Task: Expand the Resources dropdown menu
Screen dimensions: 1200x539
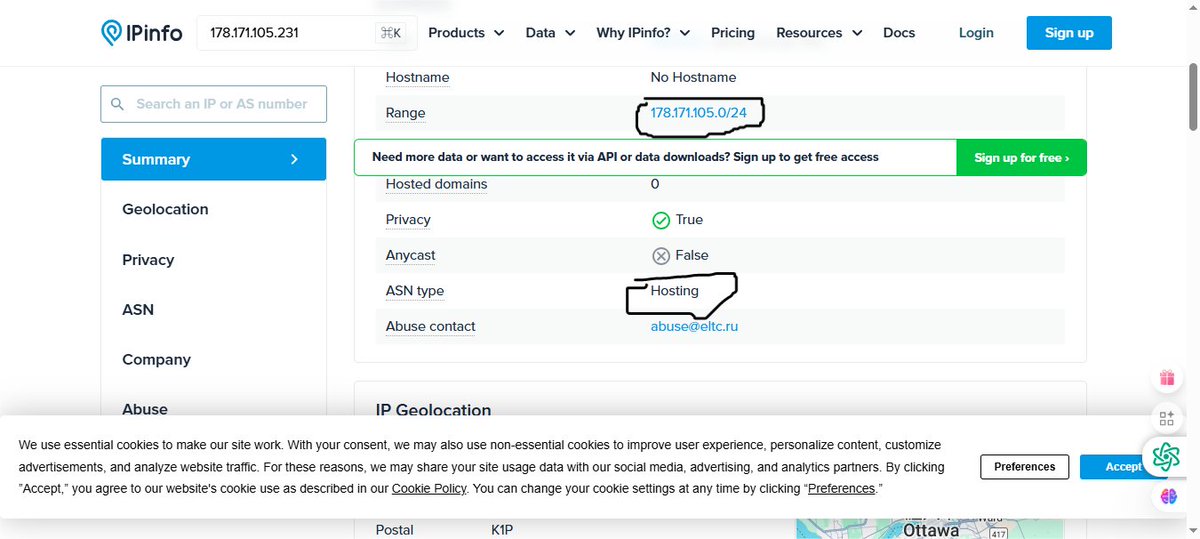Action: (819, 33)
